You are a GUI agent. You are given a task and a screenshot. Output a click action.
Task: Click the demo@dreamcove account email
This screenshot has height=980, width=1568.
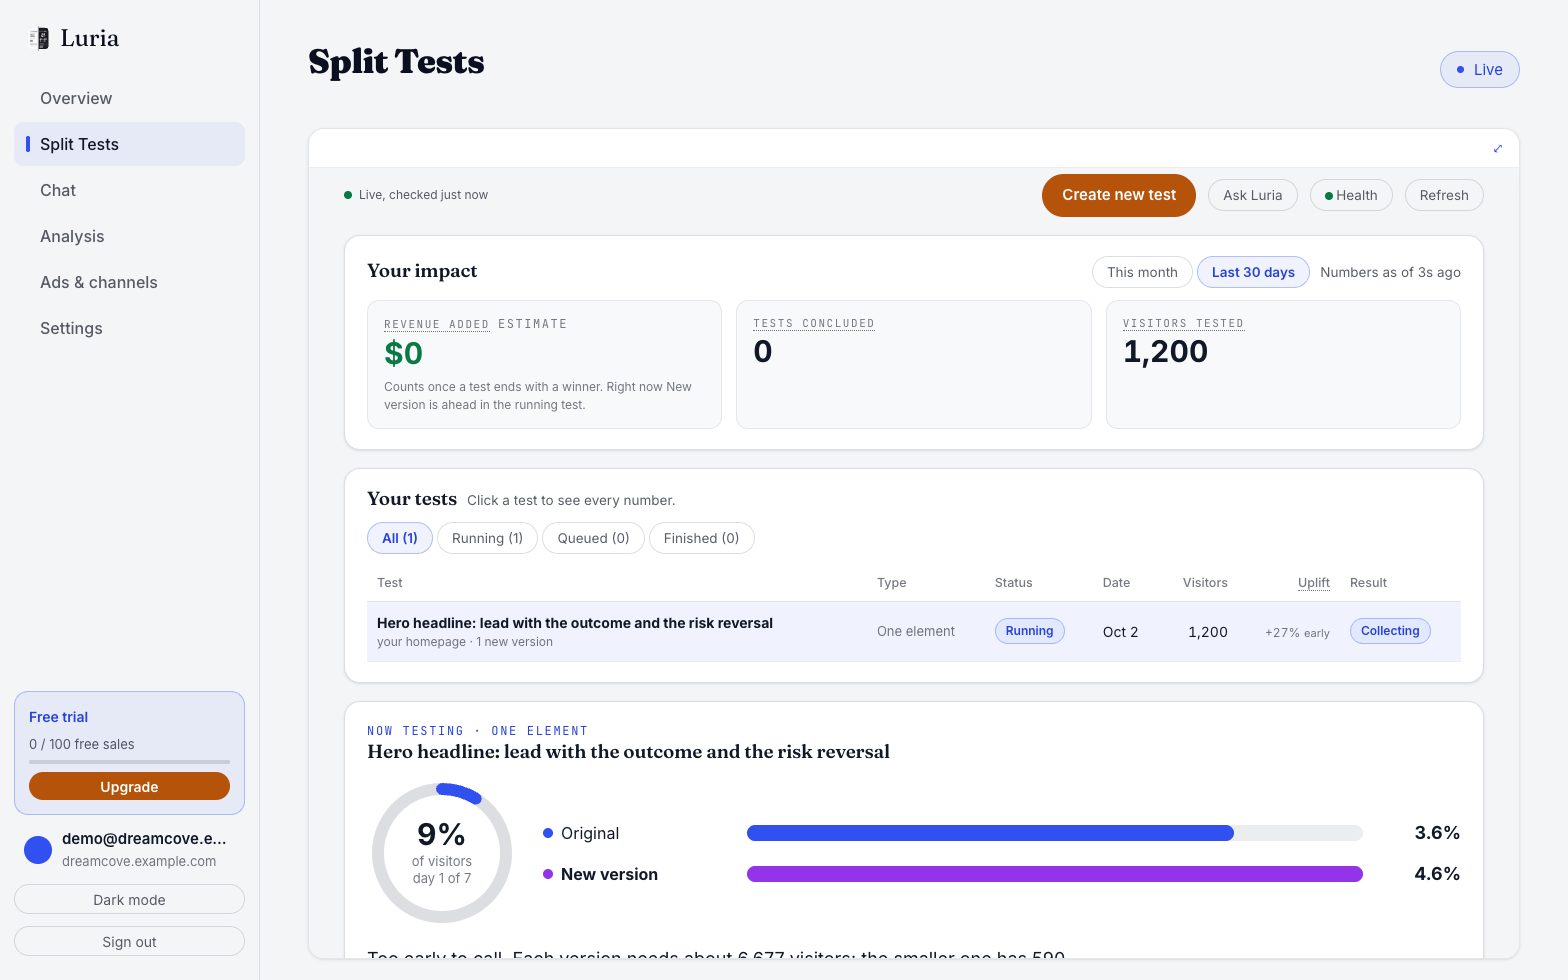(x=144, y=839)
